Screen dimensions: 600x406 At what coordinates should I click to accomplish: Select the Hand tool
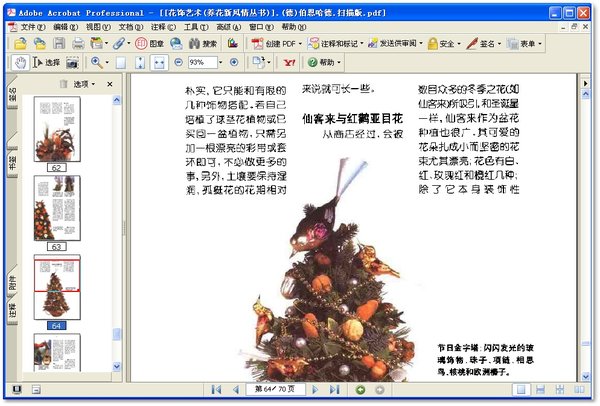[20, 62]
